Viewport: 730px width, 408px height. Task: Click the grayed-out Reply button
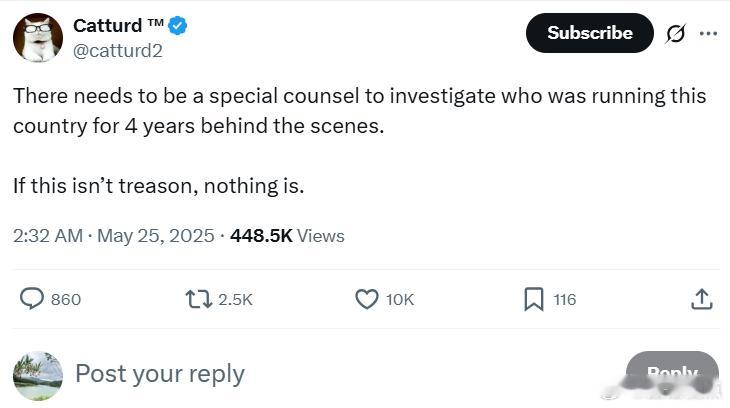672,373
